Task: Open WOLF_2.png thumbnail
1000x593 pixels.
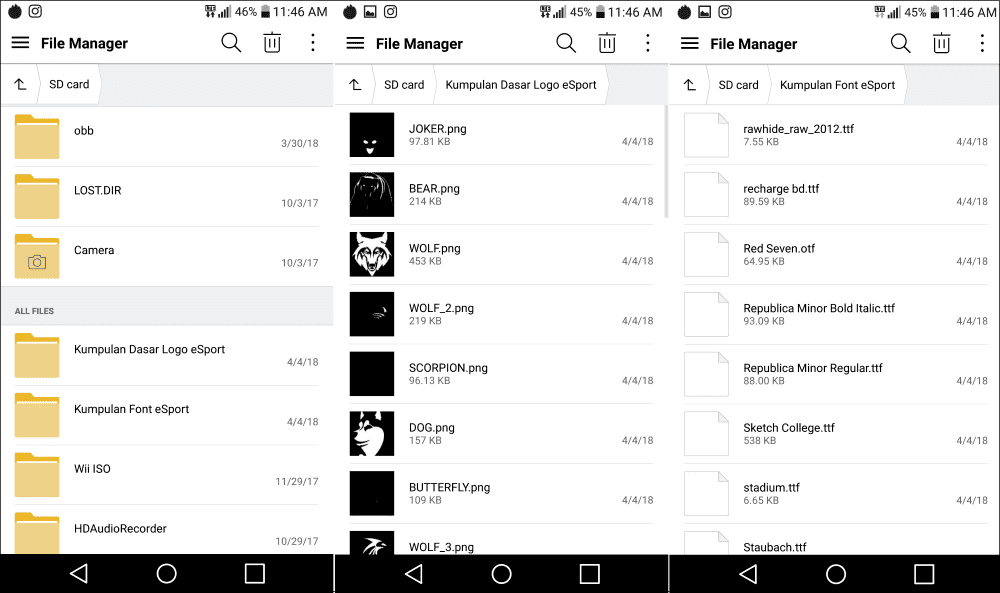Action: (372, 314)
